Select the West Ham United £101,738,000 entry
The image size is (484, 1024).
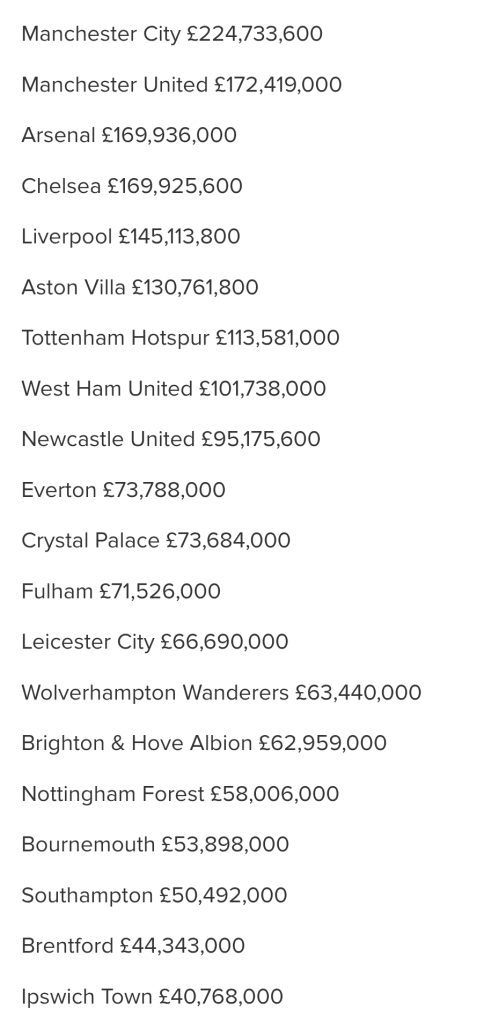coord(174,389)
